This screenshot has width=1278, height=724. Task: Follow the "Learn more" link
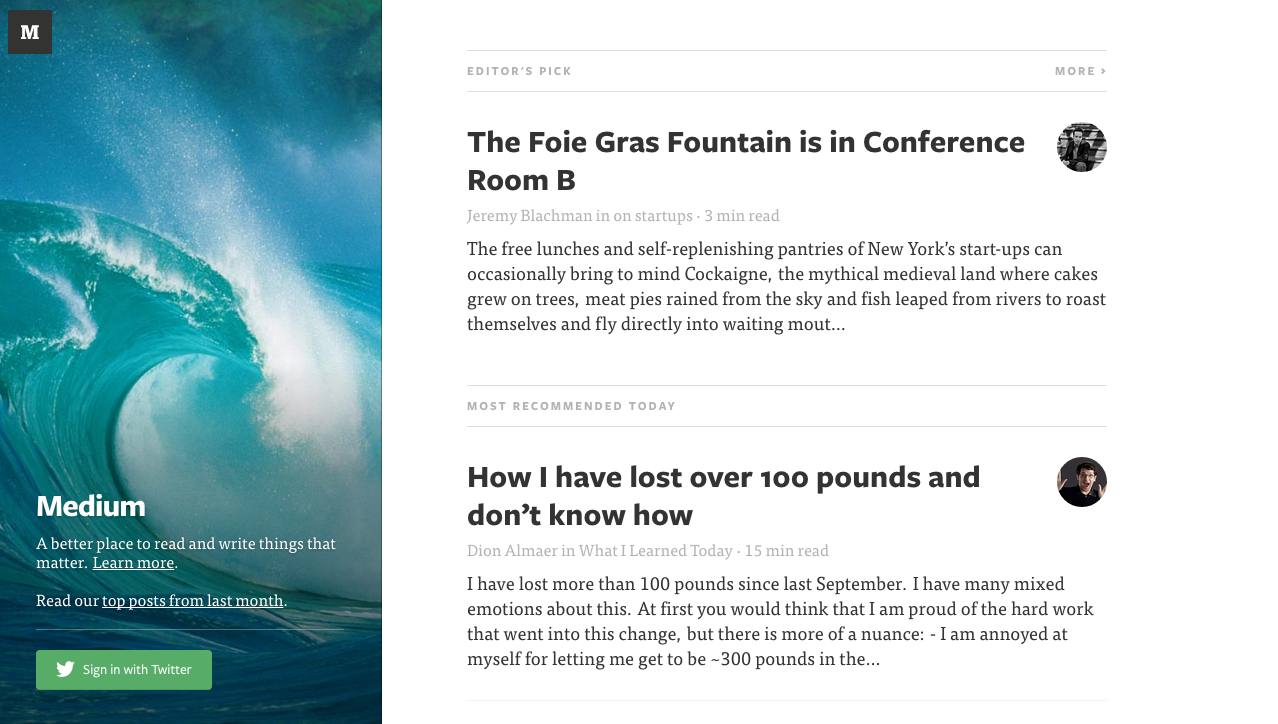pyautogui.click(x=133, y=562)
